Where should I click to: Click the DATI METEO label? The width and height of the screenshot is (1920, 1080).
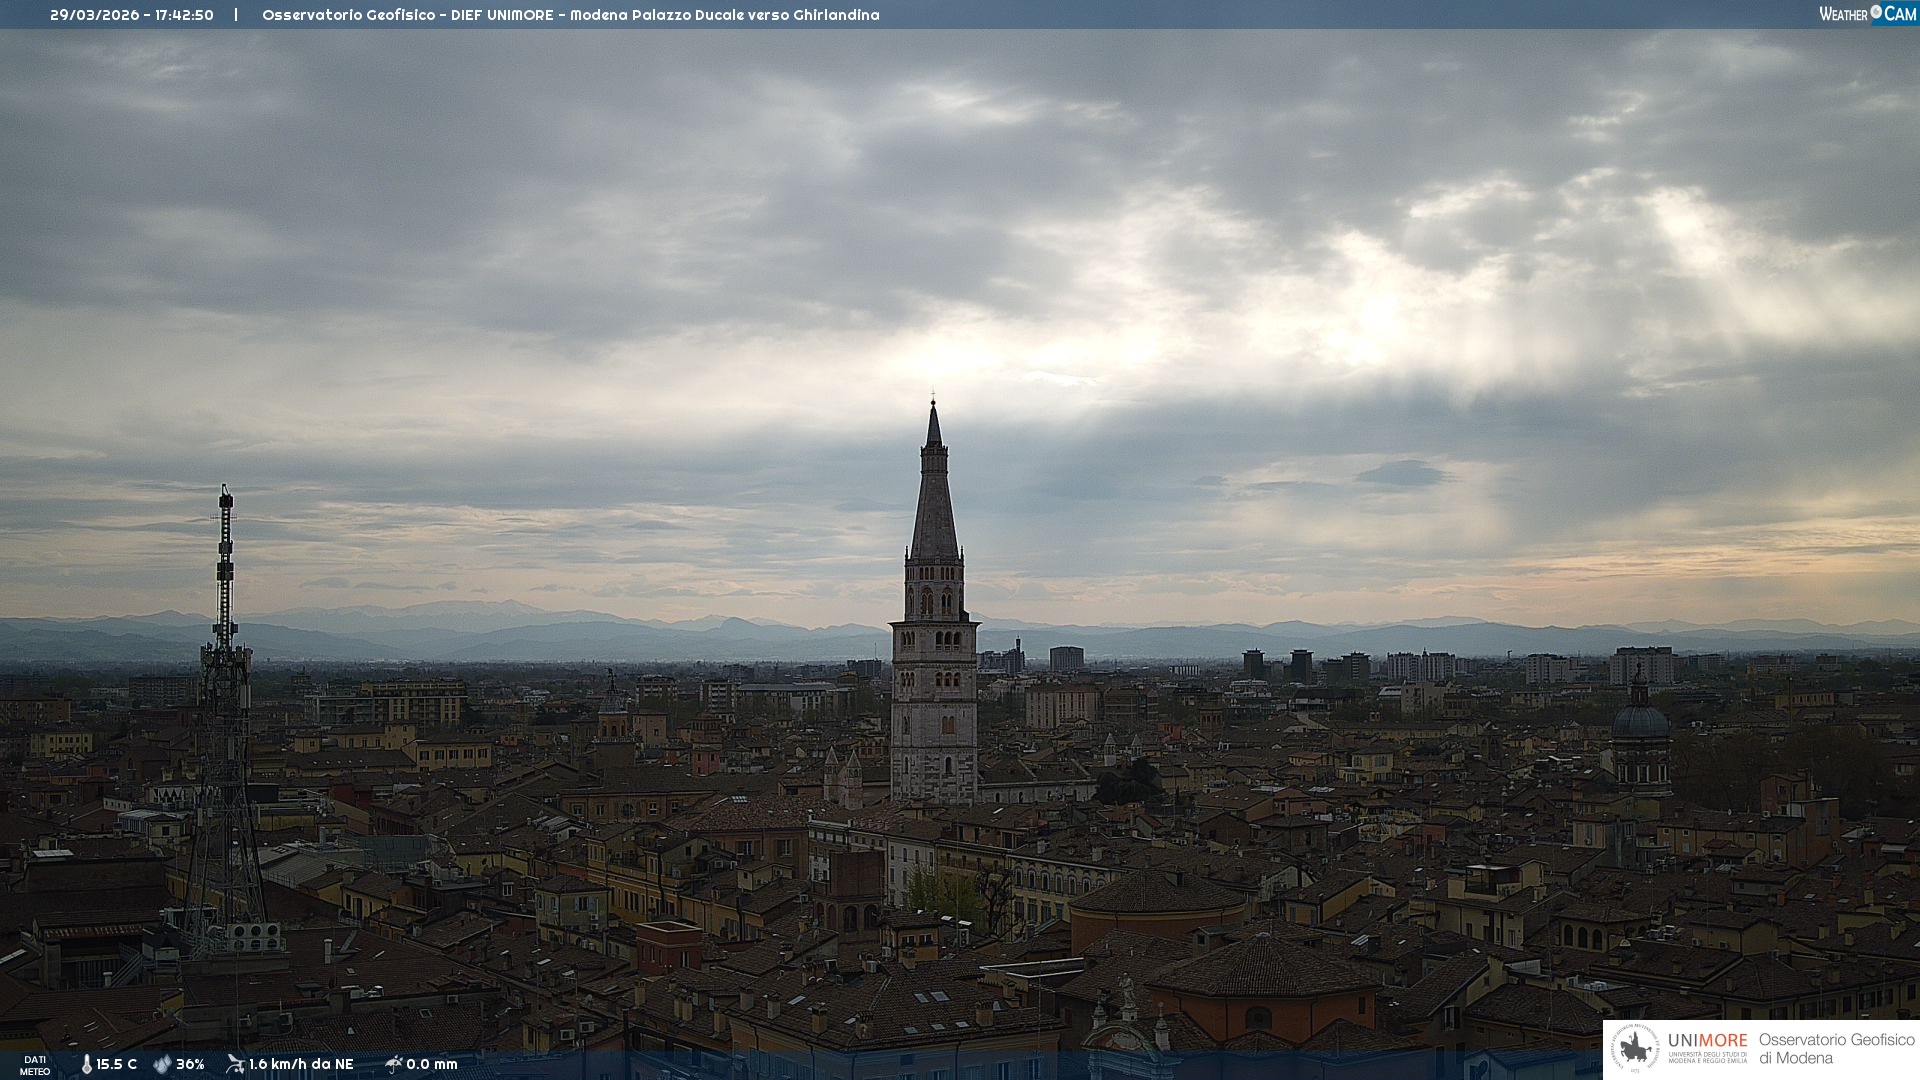tap(35, 1065)
